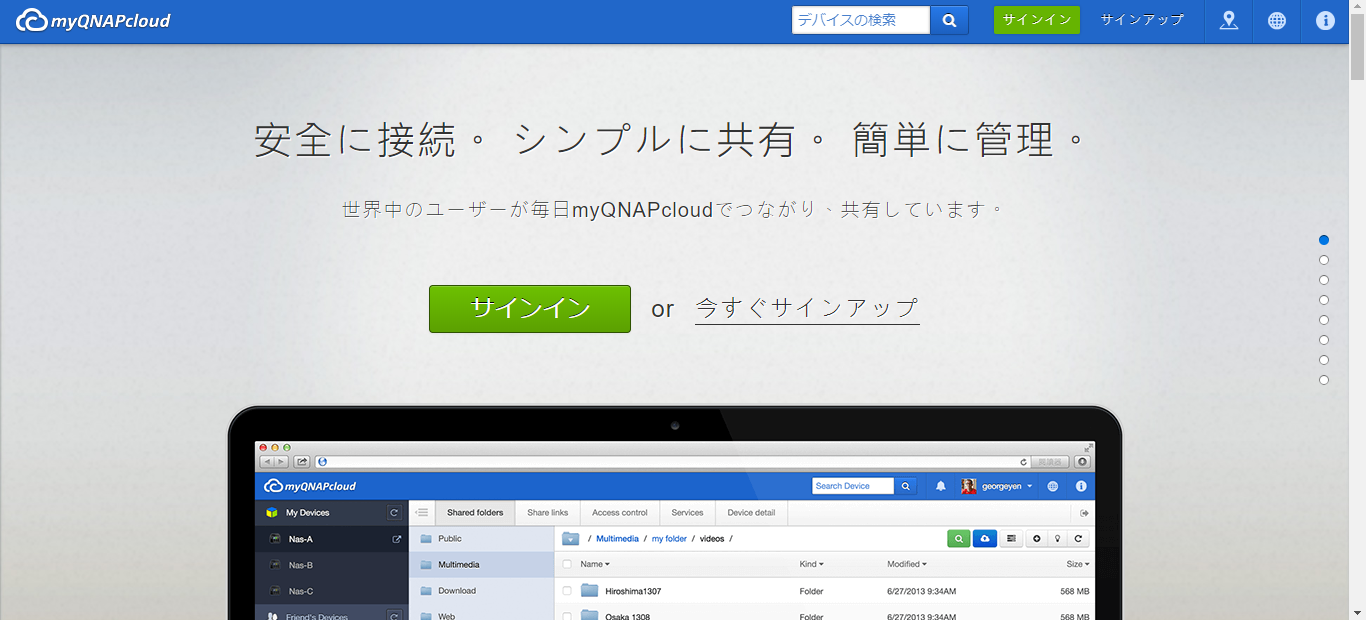The image size is (1366, 620).
Task: Switch to the Shared folders tab
Action: coord(475,513)
